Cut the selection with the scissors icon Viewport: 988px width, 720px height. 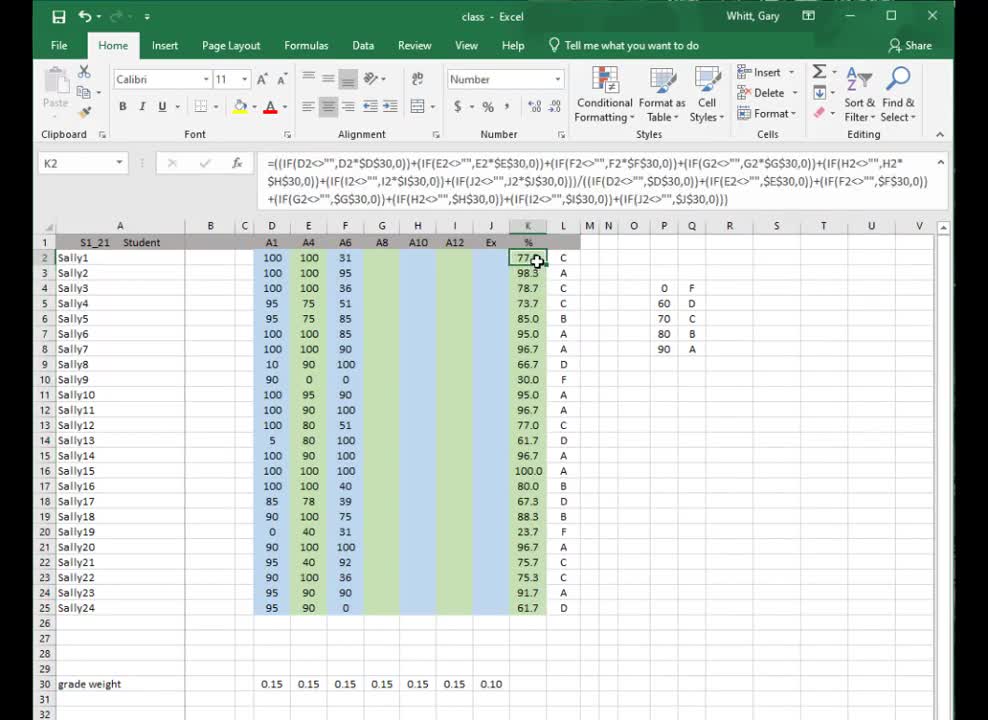point(84,72)
